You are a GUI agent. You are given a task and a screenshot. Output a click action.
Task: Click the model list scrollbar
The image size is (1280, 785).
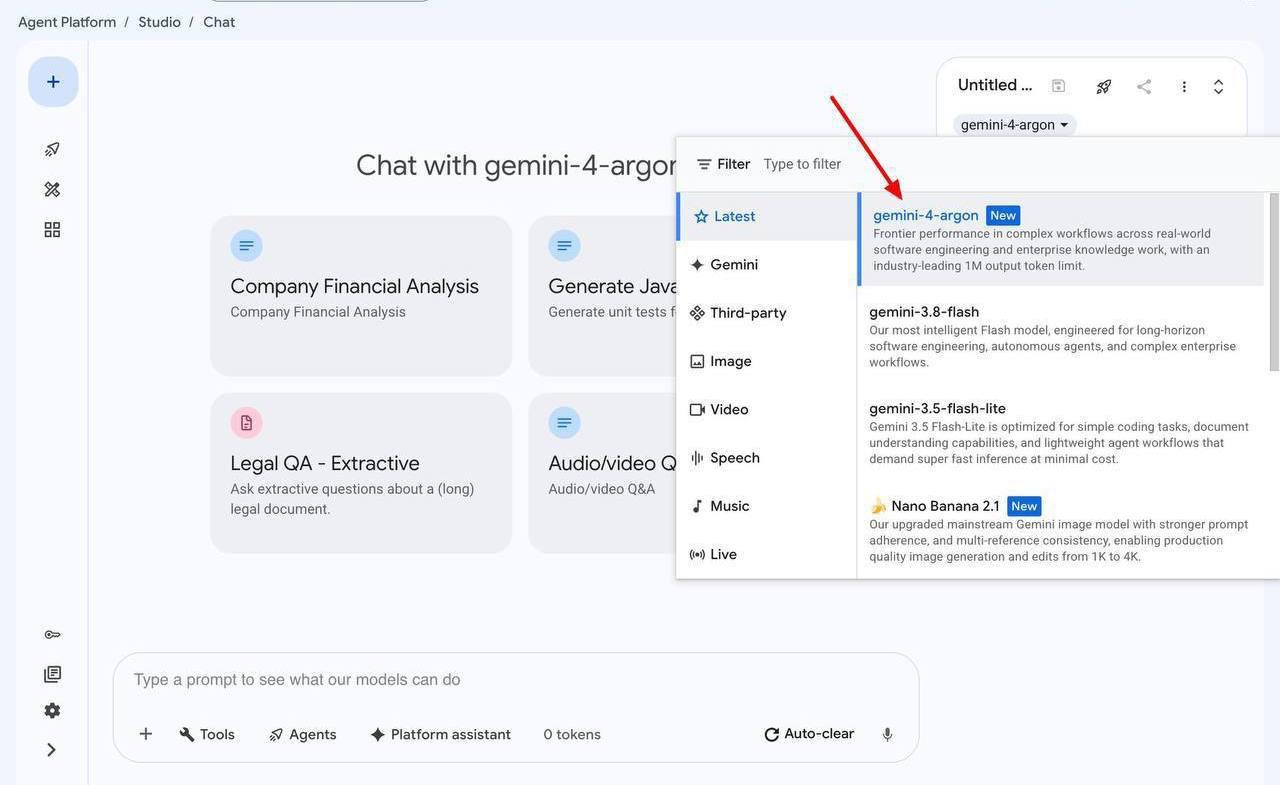[x=1274, y=282]
